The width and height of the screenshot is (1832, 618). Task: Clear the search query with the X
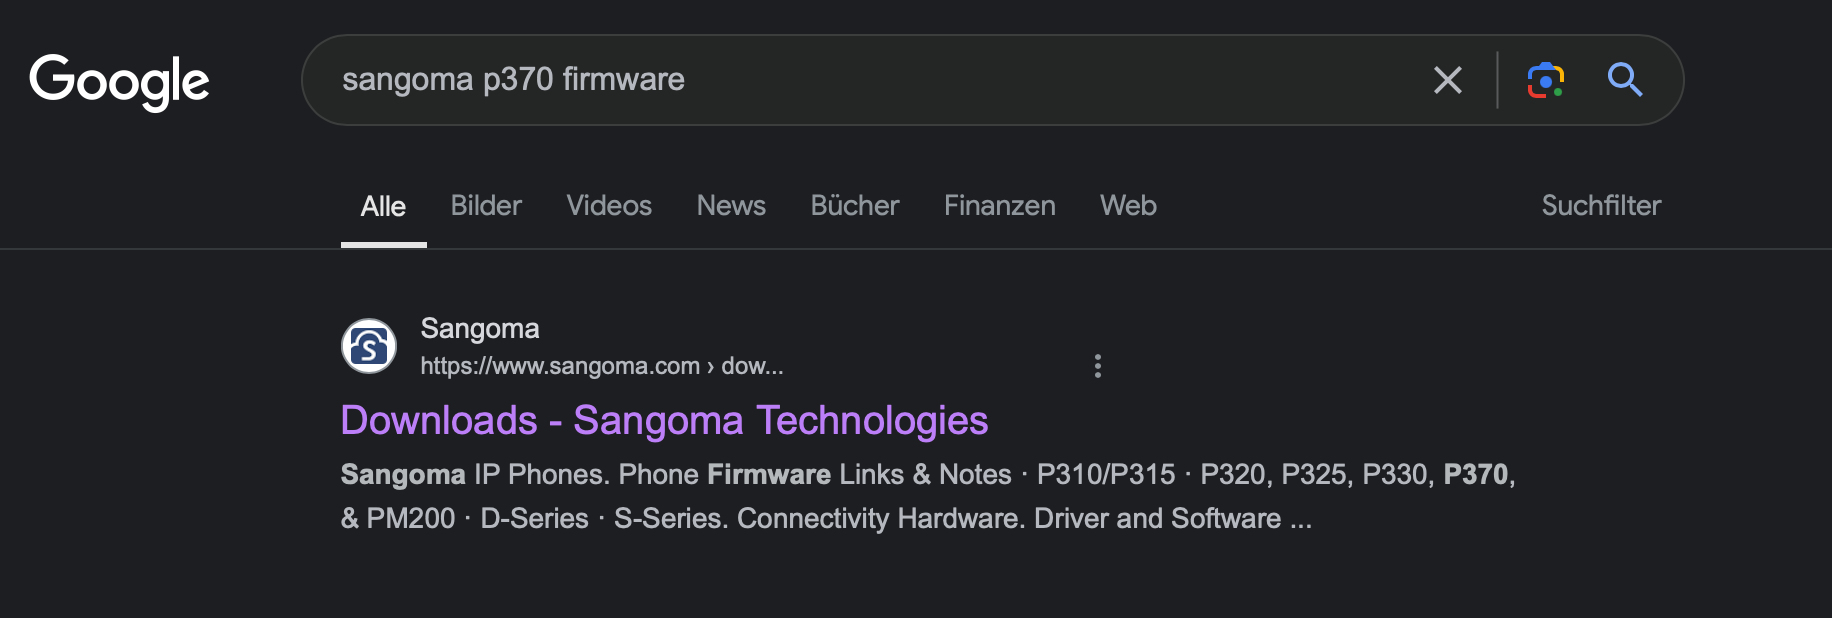1447,80
